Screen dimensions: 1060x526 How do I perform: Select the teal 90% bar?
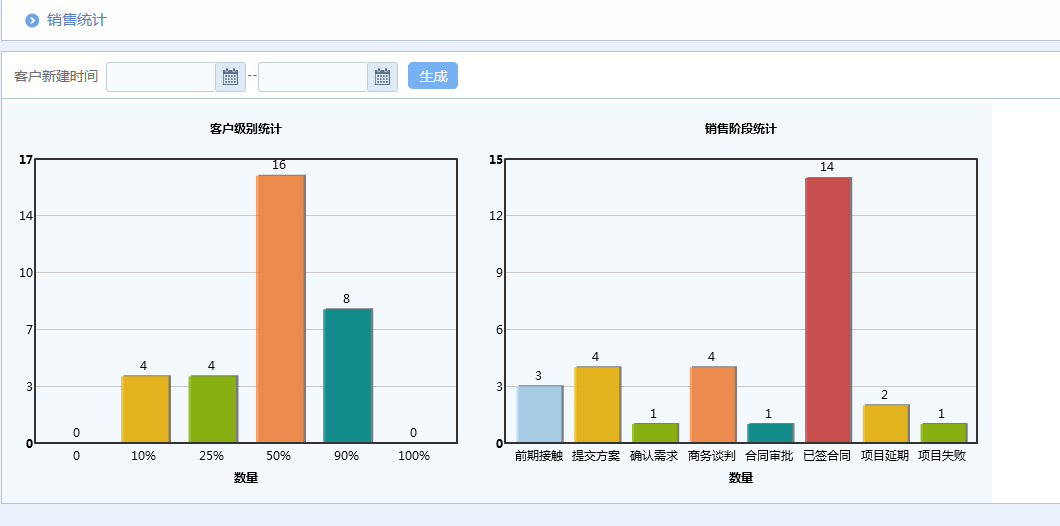tap(347, 375)
